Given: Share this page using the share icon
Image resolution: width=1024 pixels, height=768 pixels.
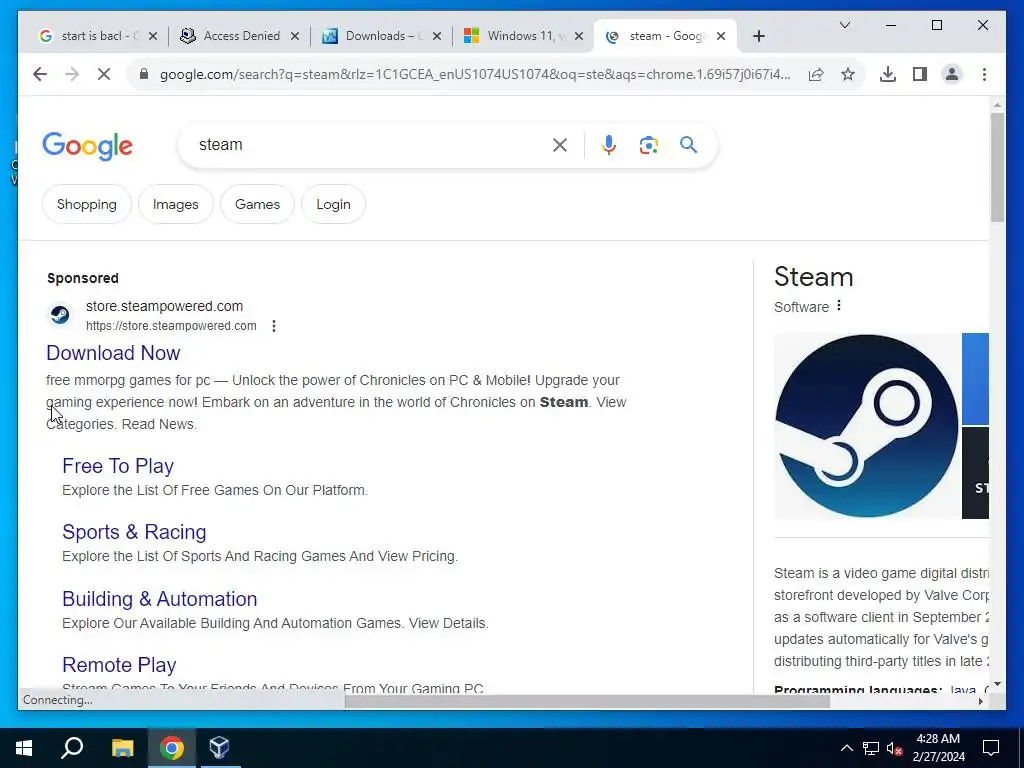Looking at the screenshot, I should [816, 74].
